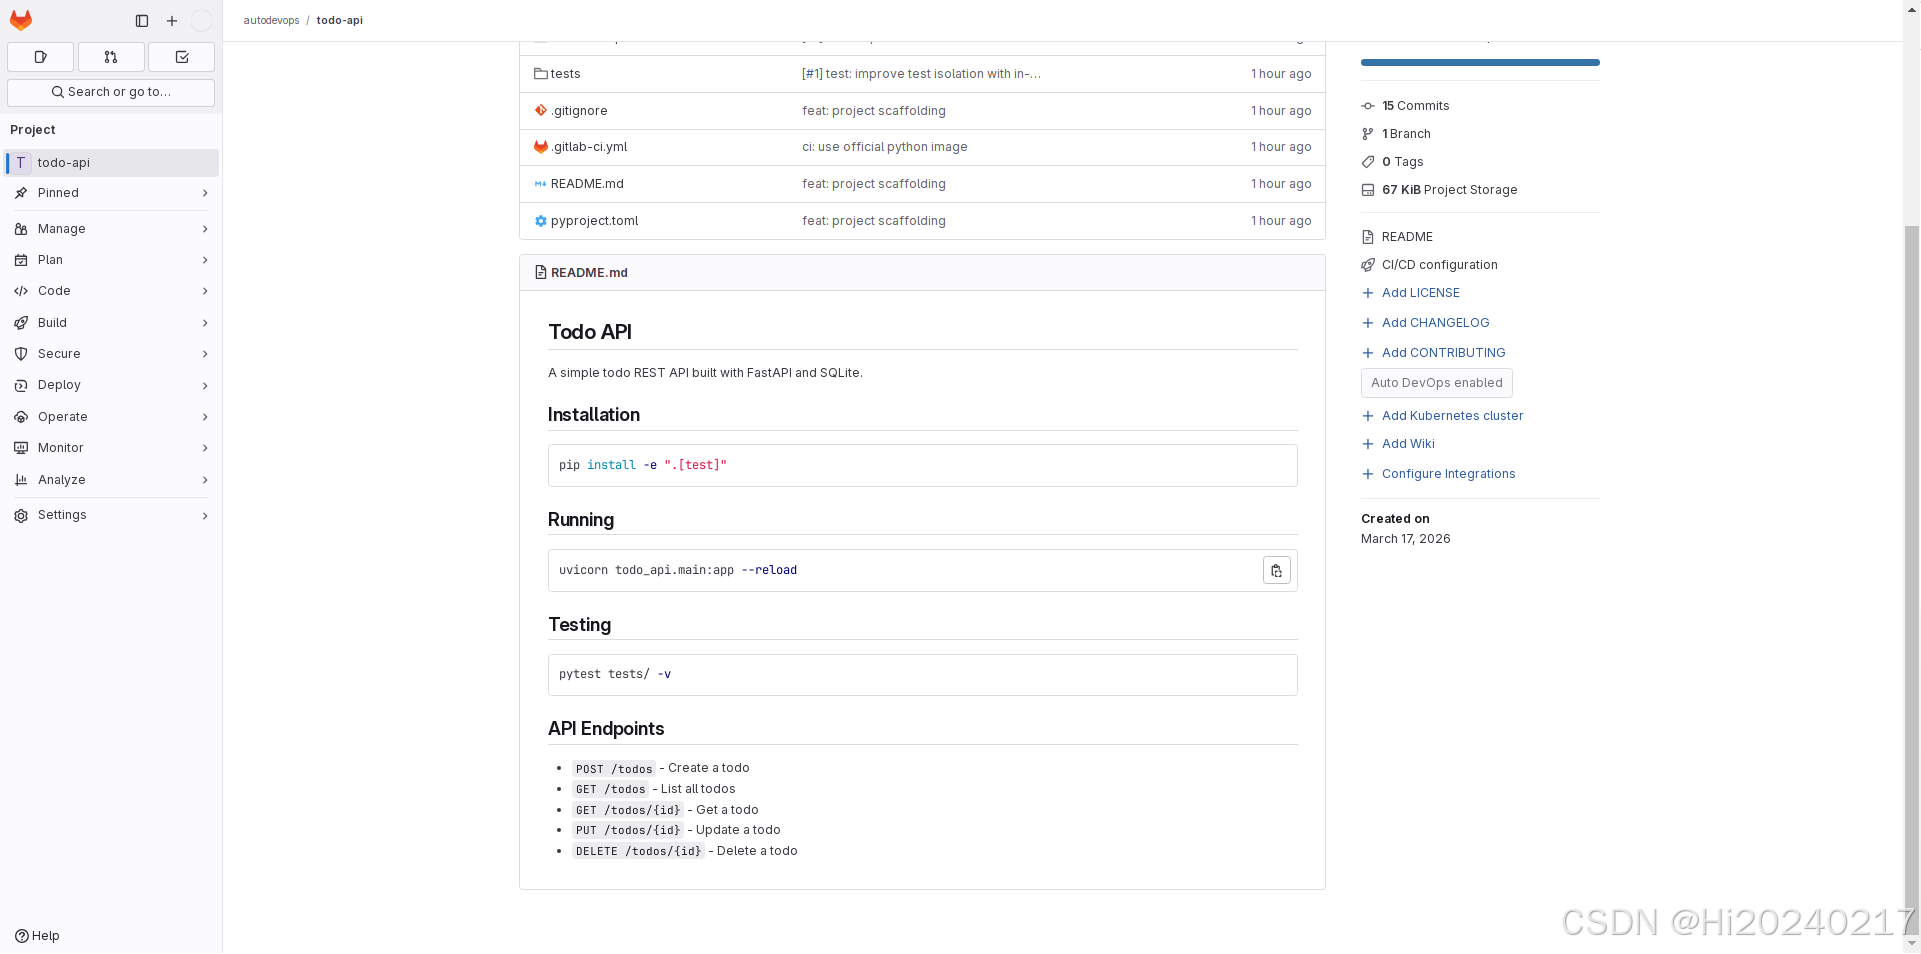Expand the Deploy menu
Image resolution: width=1921 pixels, height=954 pixels.
pyautogui.click(x=111, y=385)
